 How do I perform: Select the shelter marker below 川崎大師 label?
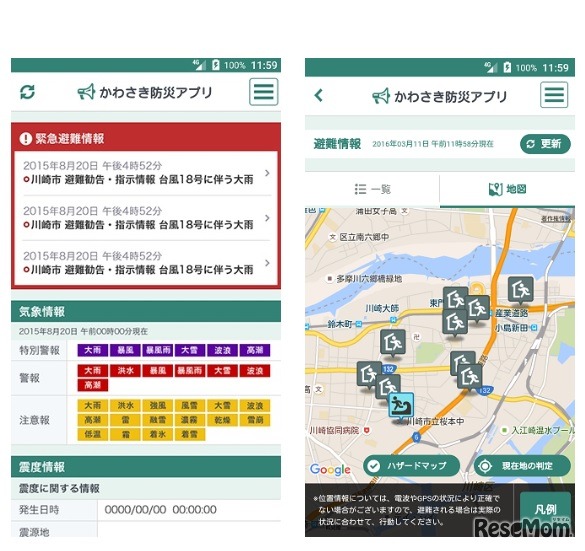393,342
